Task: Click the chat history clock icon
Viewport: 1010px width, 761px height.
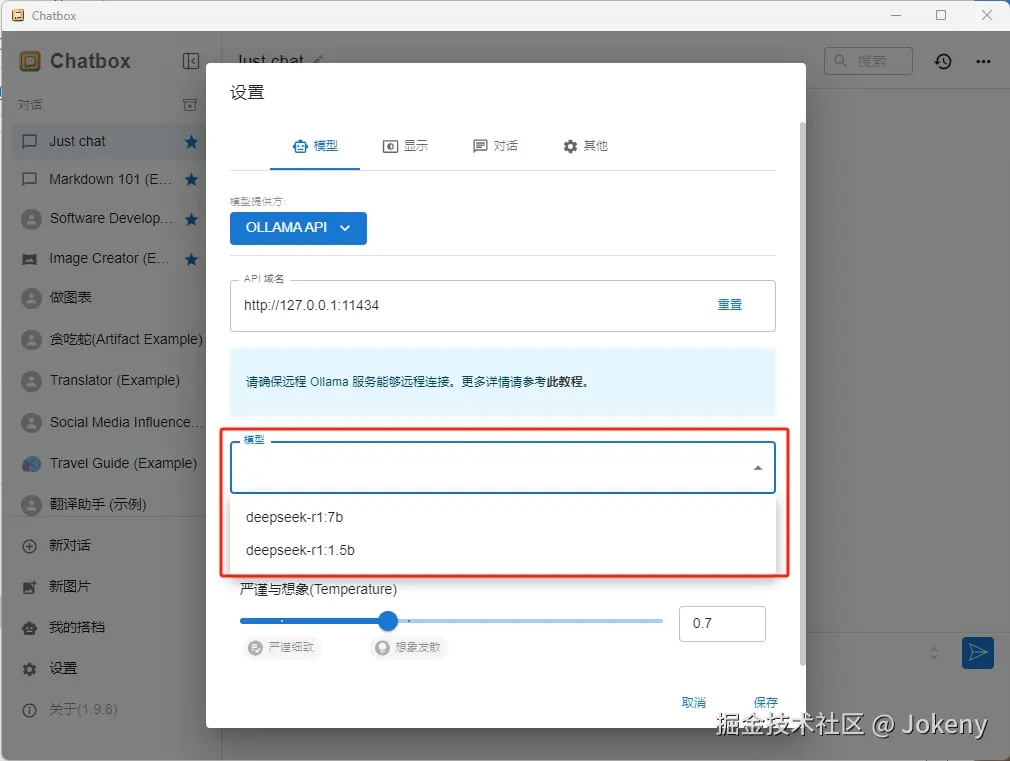Action: [943, 61]
